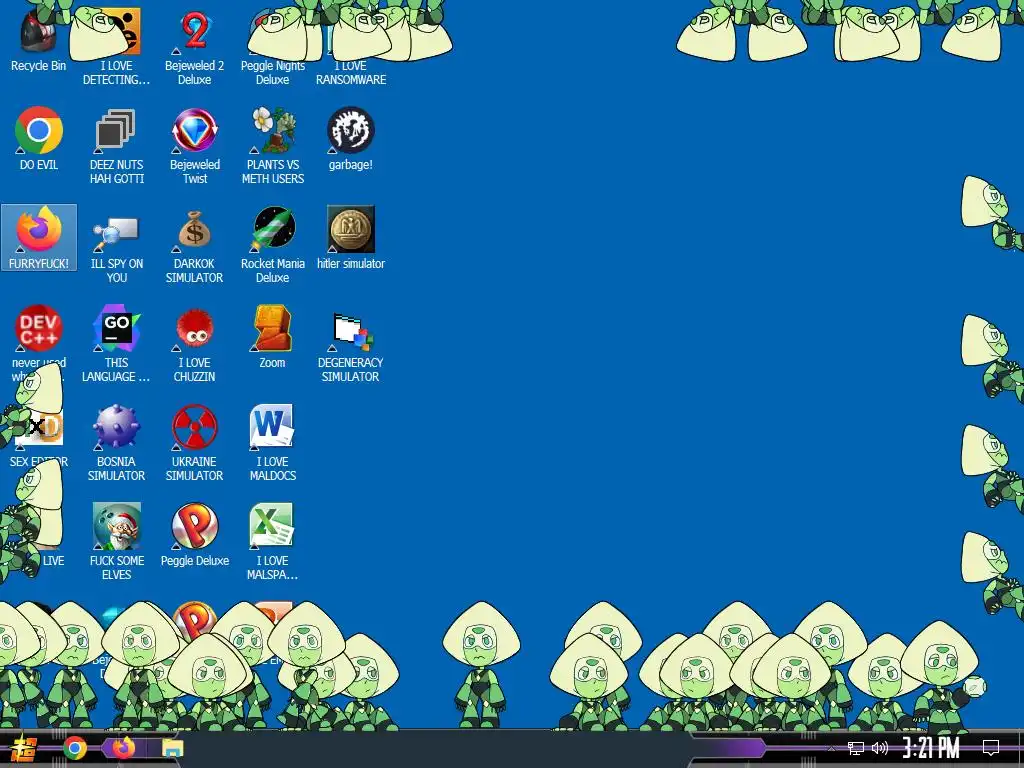
Task: Expand the hidden system tray icons chevron
Action: [x=831, y=748]
